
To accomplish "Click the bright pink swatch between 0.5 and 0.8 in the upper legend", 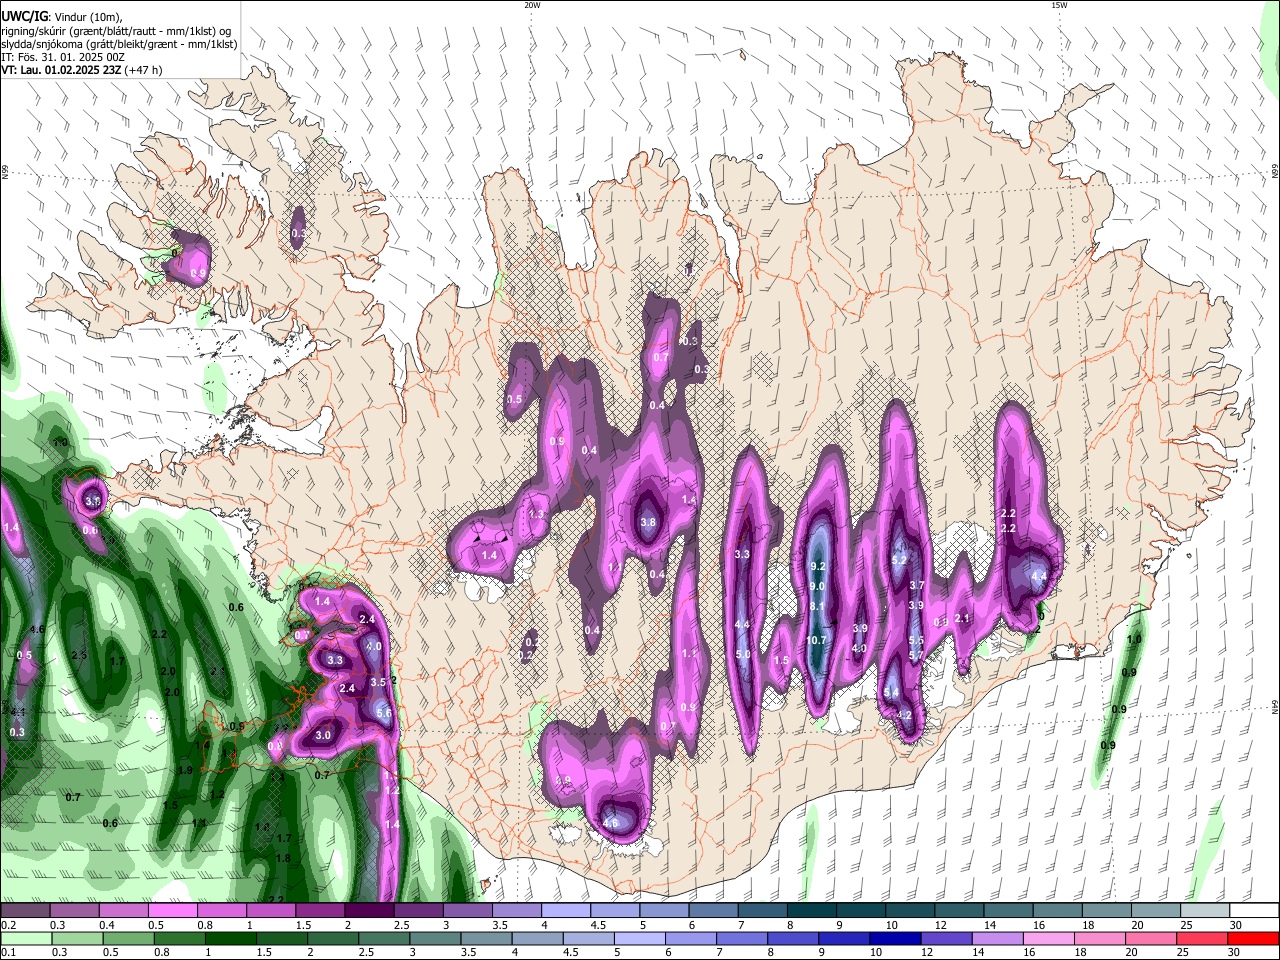I will tap(172, 911).
